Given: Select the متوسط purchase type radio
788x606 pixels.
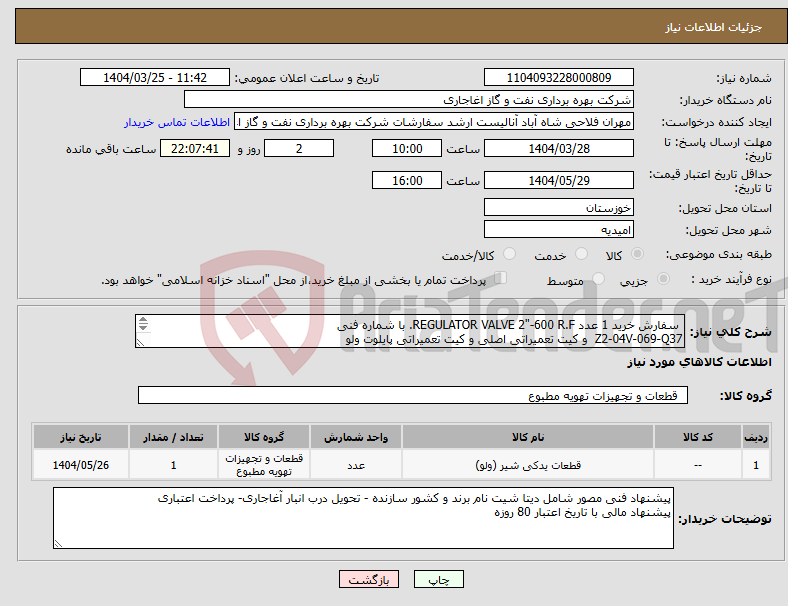Looking at the screenshot, I should (598, 278).
